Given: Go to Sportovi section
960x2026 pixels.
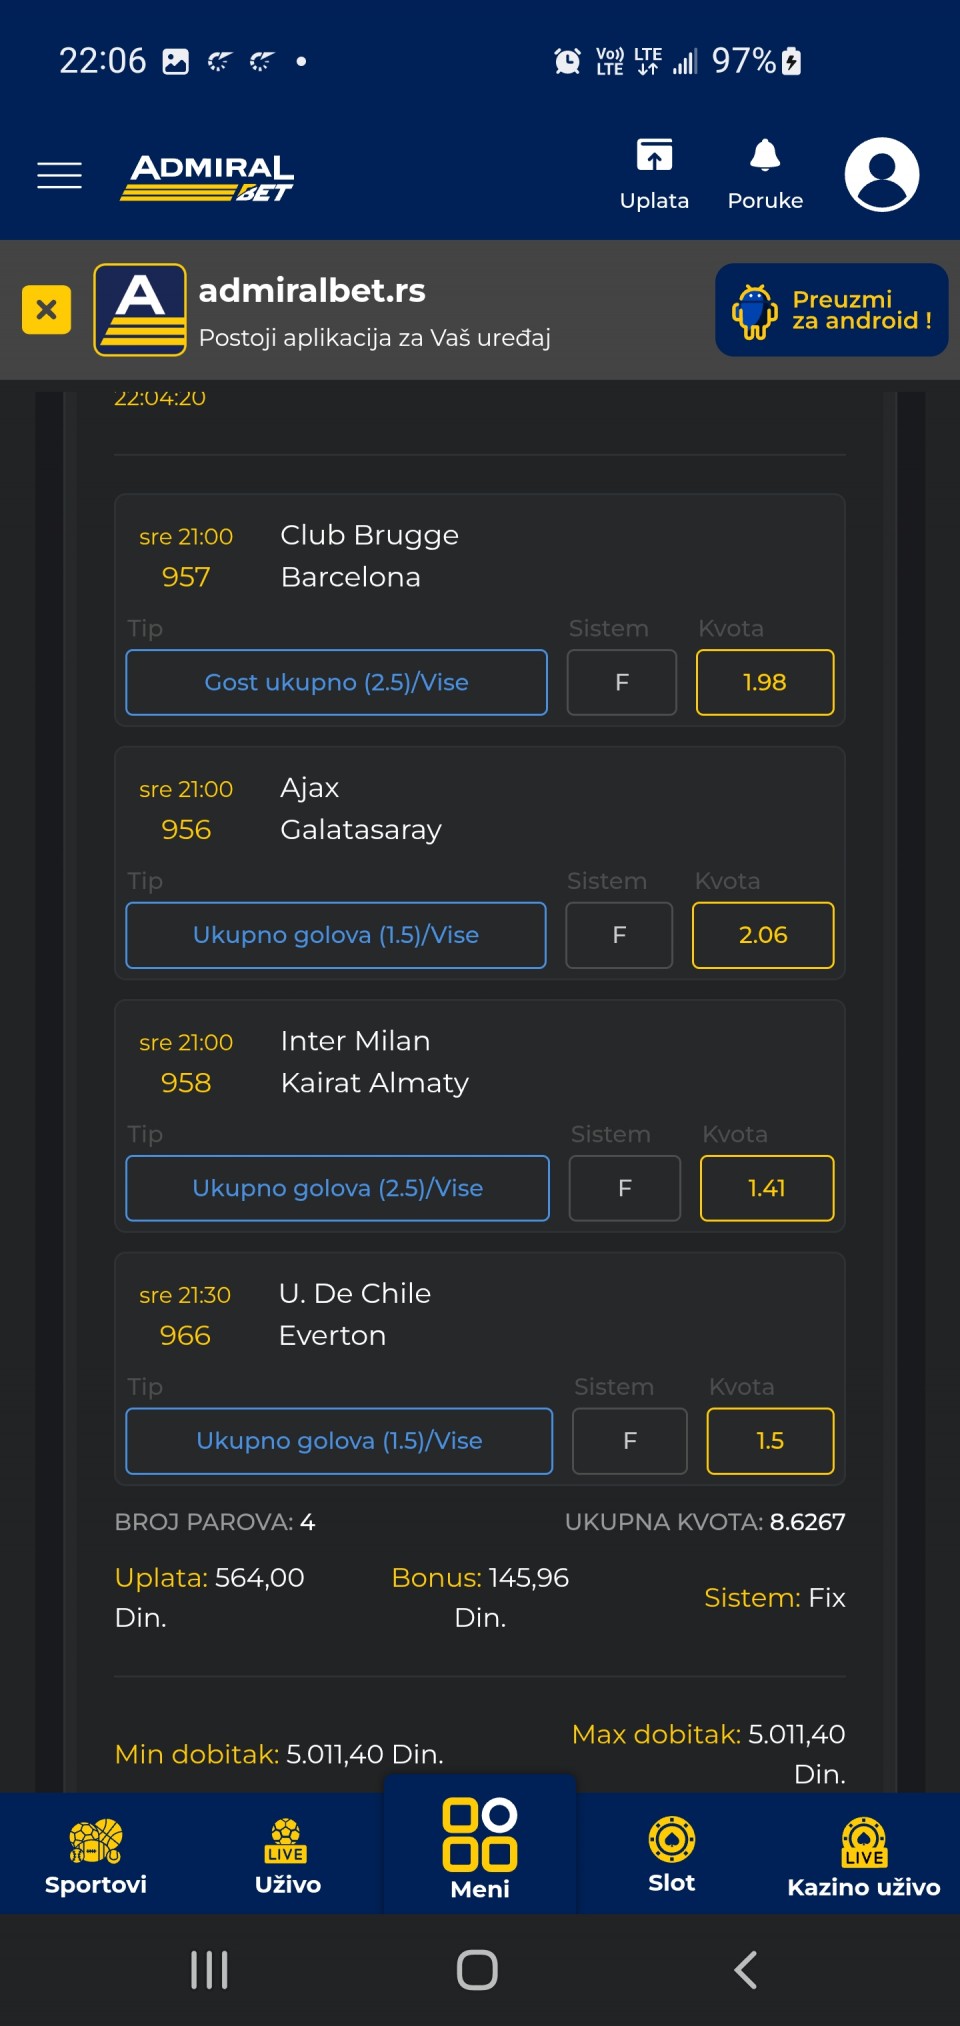Looking at the screenshot, I should [x=96, y=1856].
